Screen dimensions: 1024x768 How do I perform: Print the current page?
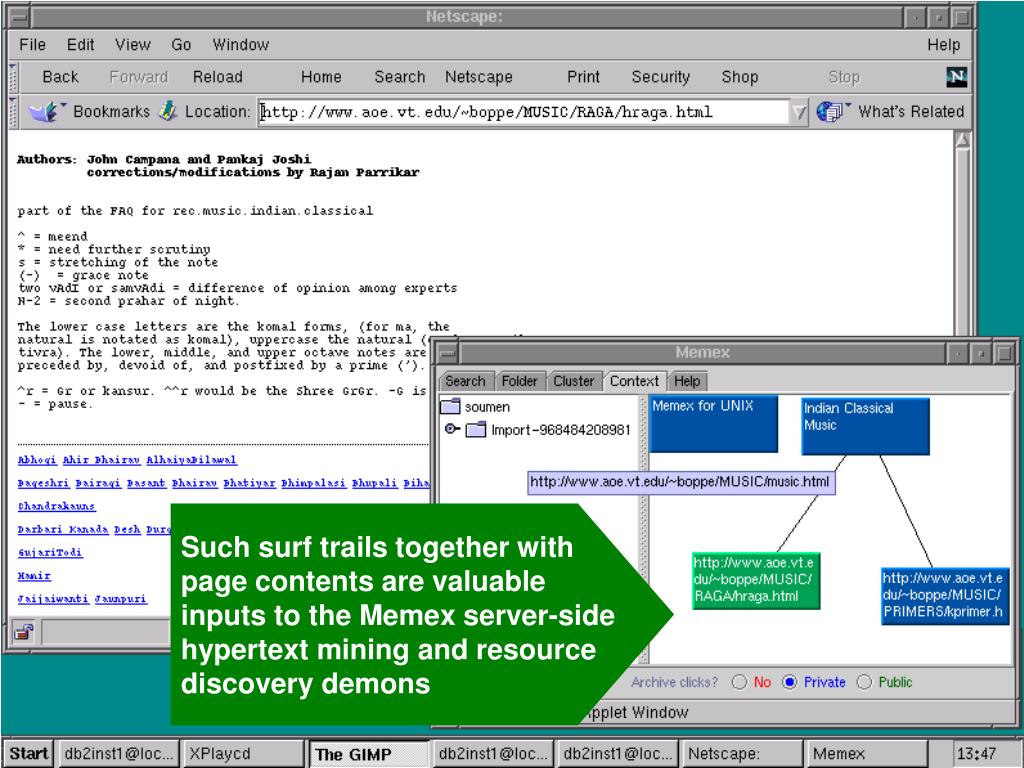[583, 77]
